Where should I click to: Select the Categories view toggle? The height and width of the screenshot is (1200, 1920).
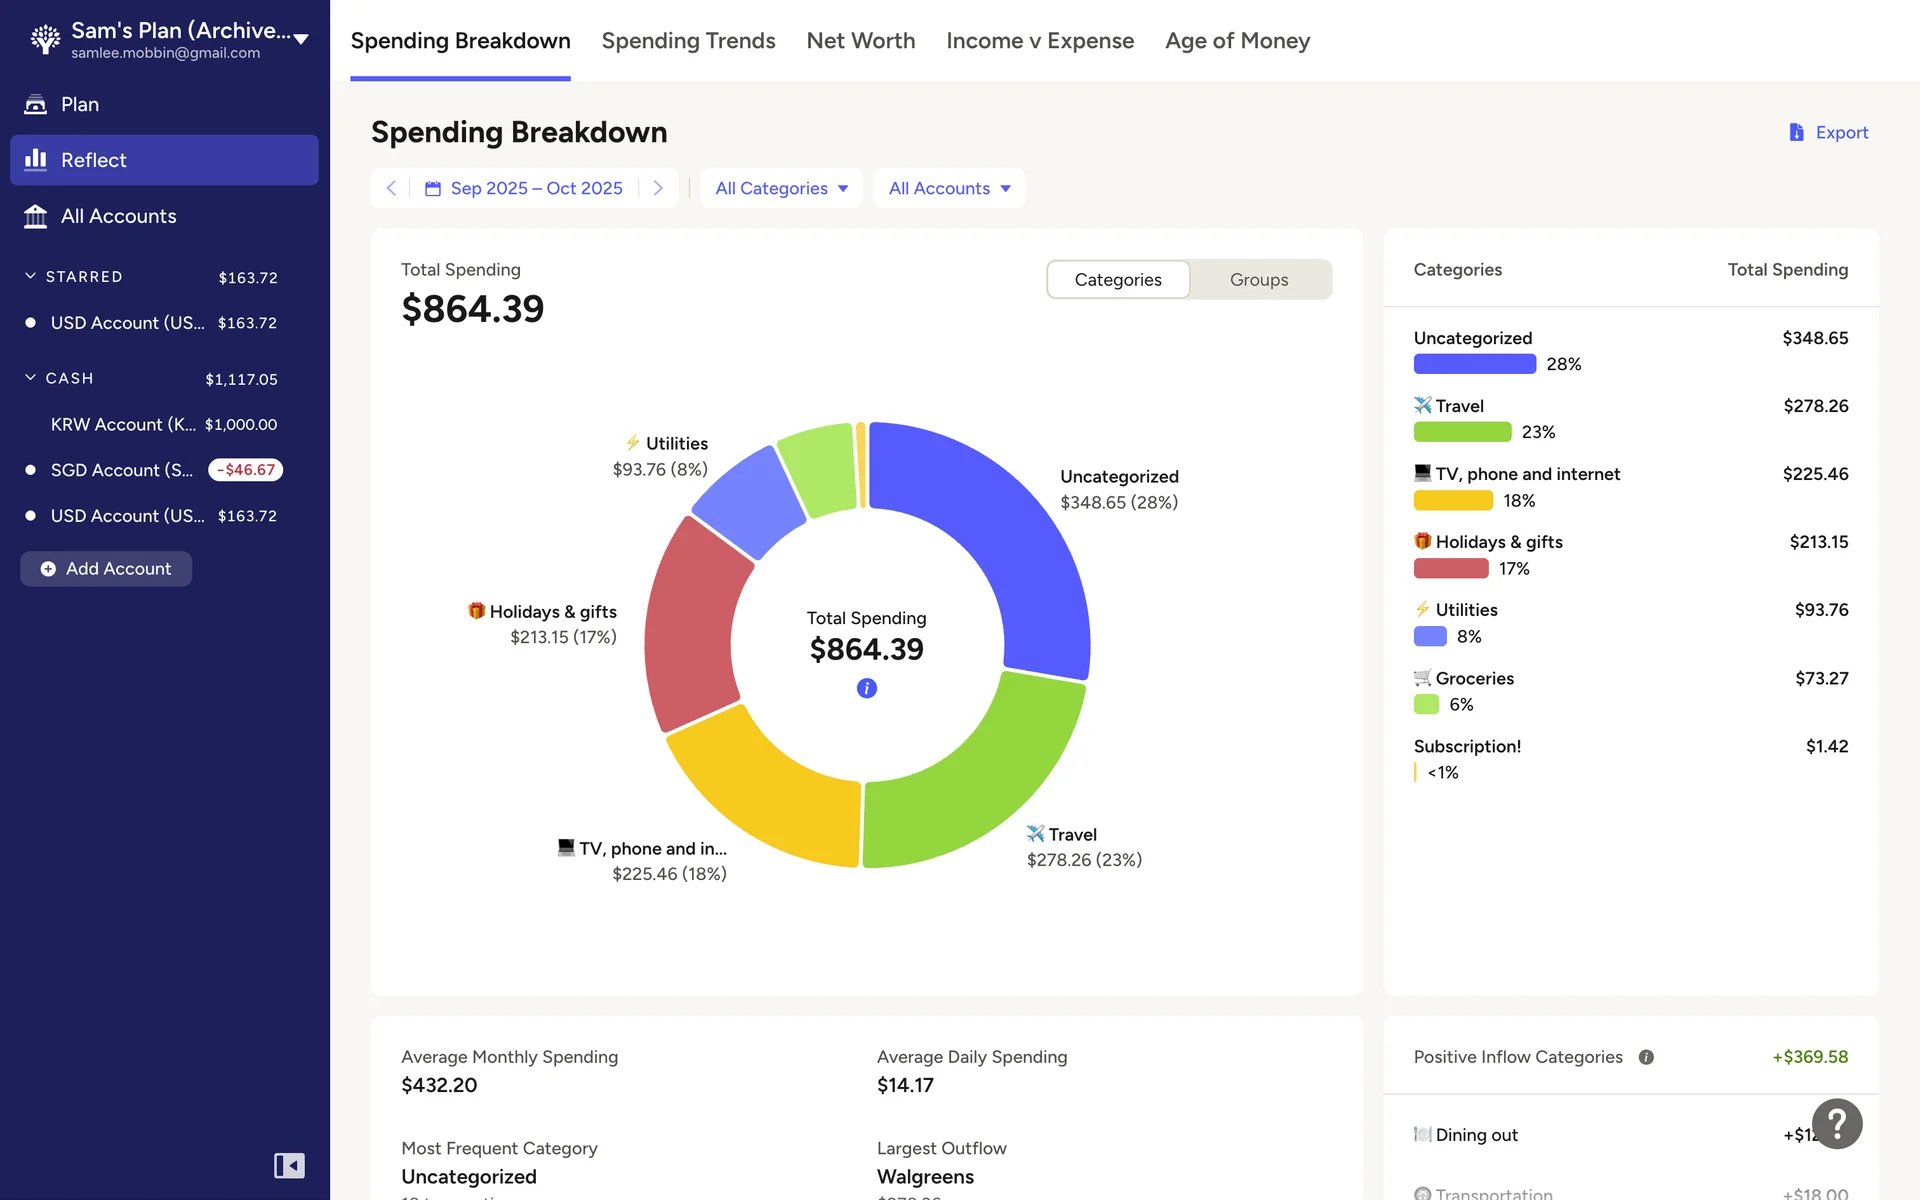1117,280
